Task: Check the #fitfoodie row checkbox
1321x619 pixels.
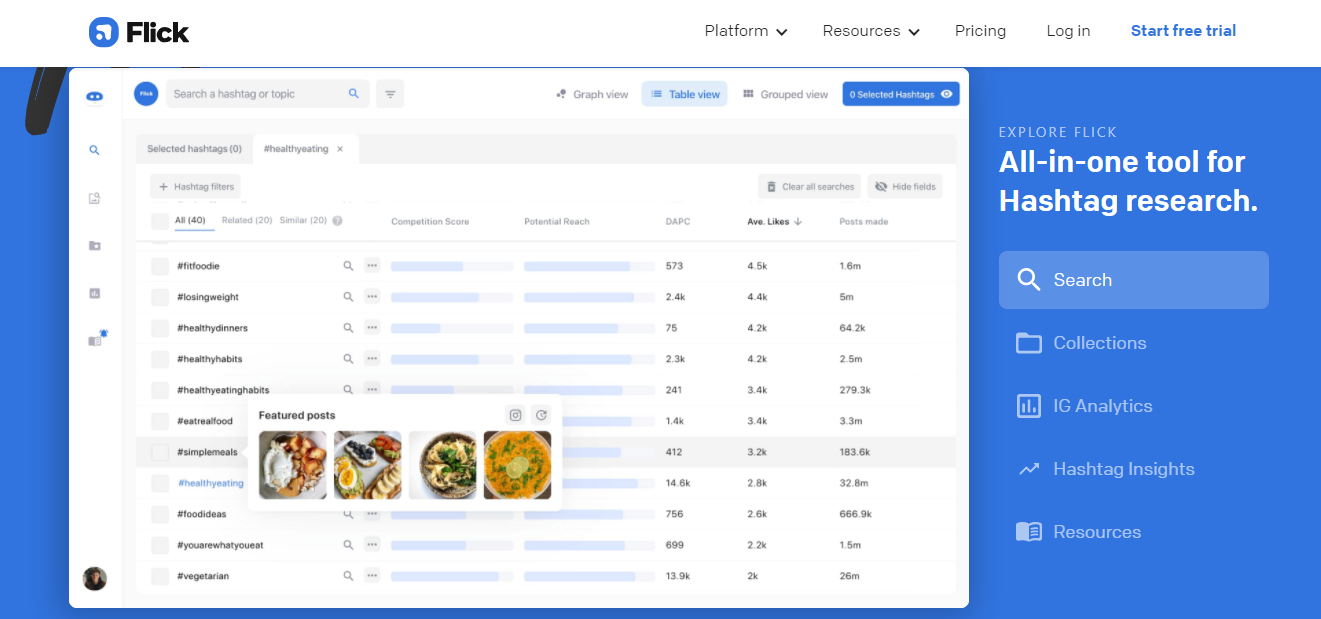Action: tap(160, 266)
